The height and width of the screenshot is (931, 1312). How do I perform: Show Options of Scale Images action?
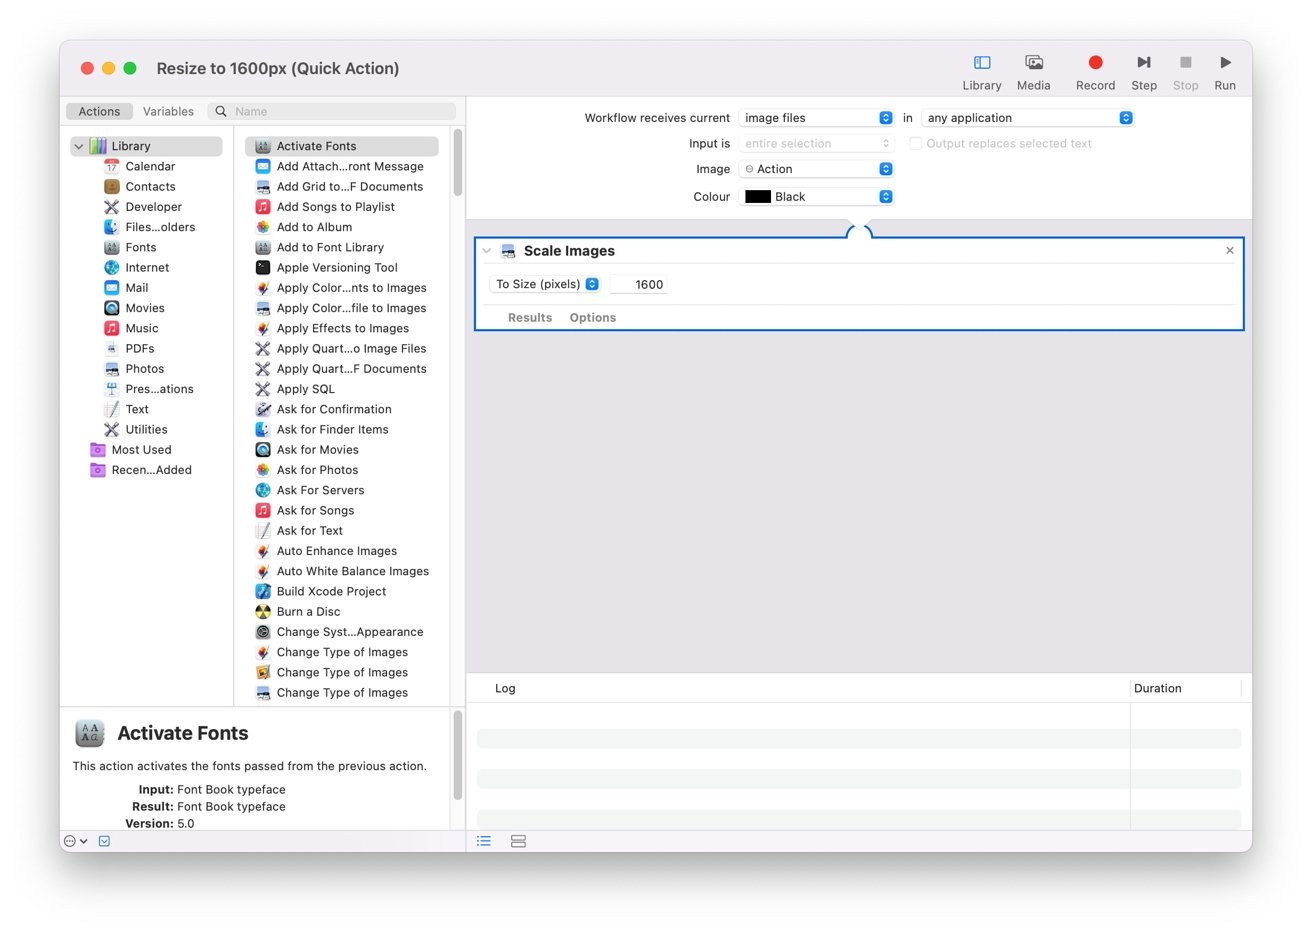pos(593,318)
